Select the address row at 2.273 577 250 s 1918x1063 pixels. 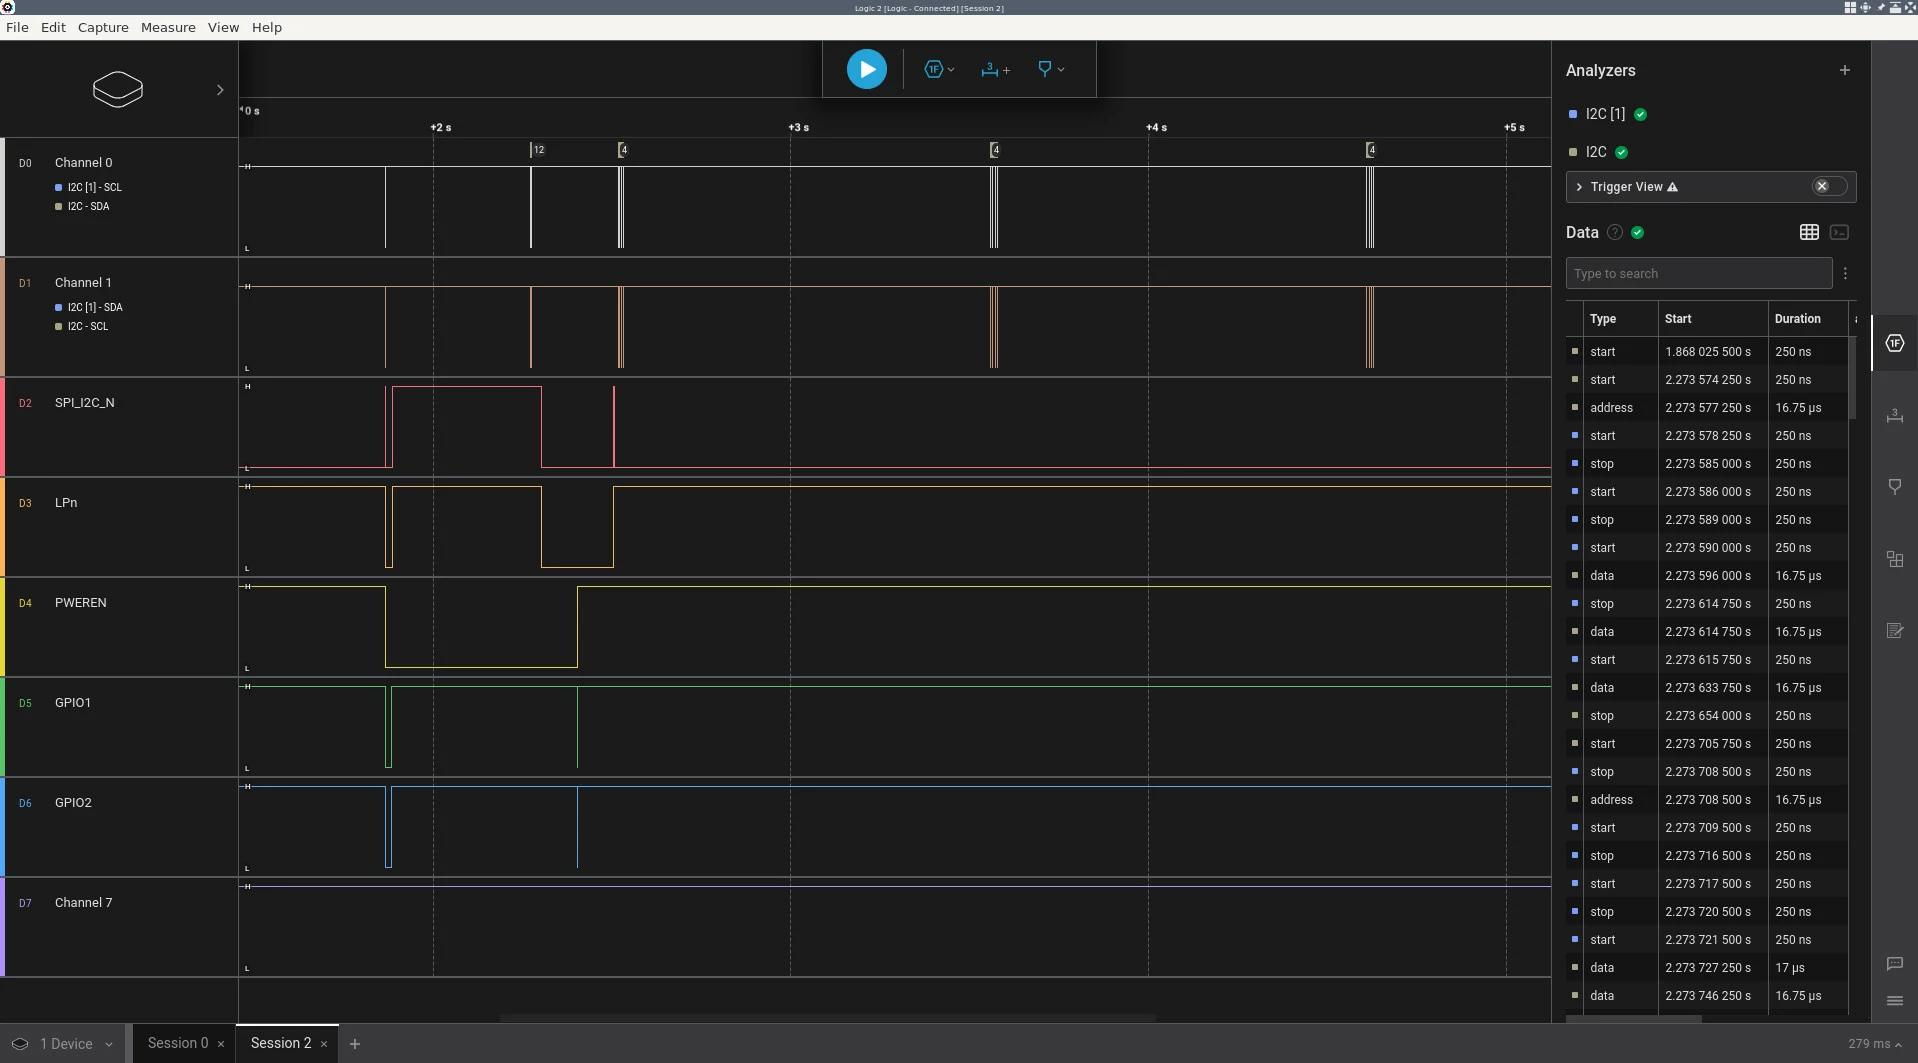coord(1706,408)
